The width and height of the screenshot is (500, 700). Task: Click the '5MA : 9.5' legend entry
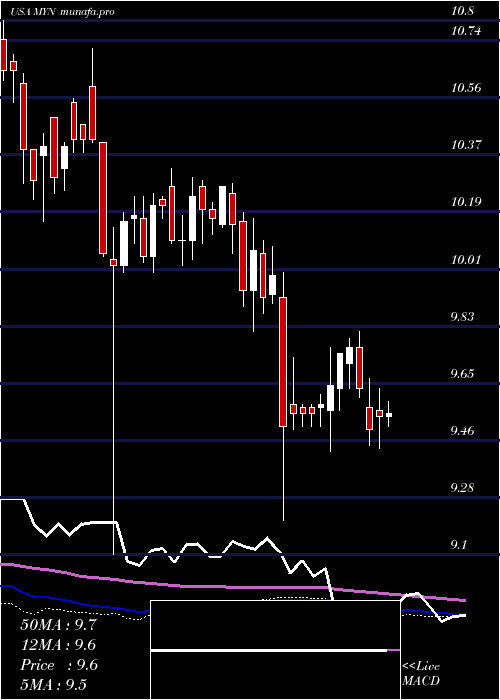(54, 684)
